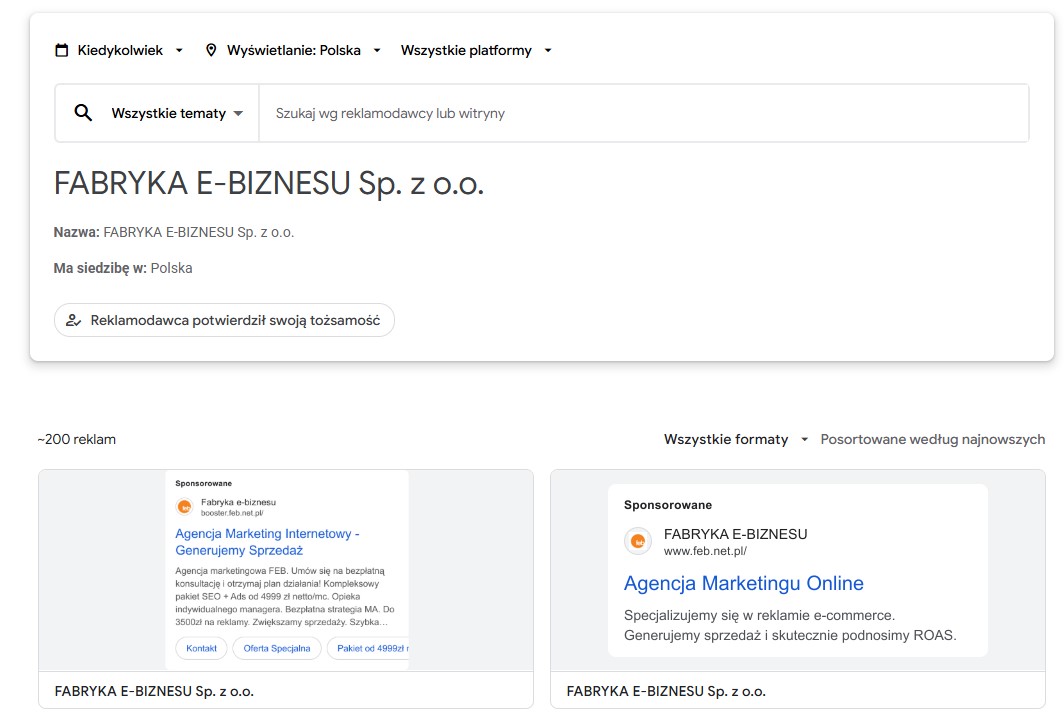Screen dimensions: 1064x717
Task: Click the booster.feb.net.pl URL text
Action: [x=232, y=513]
